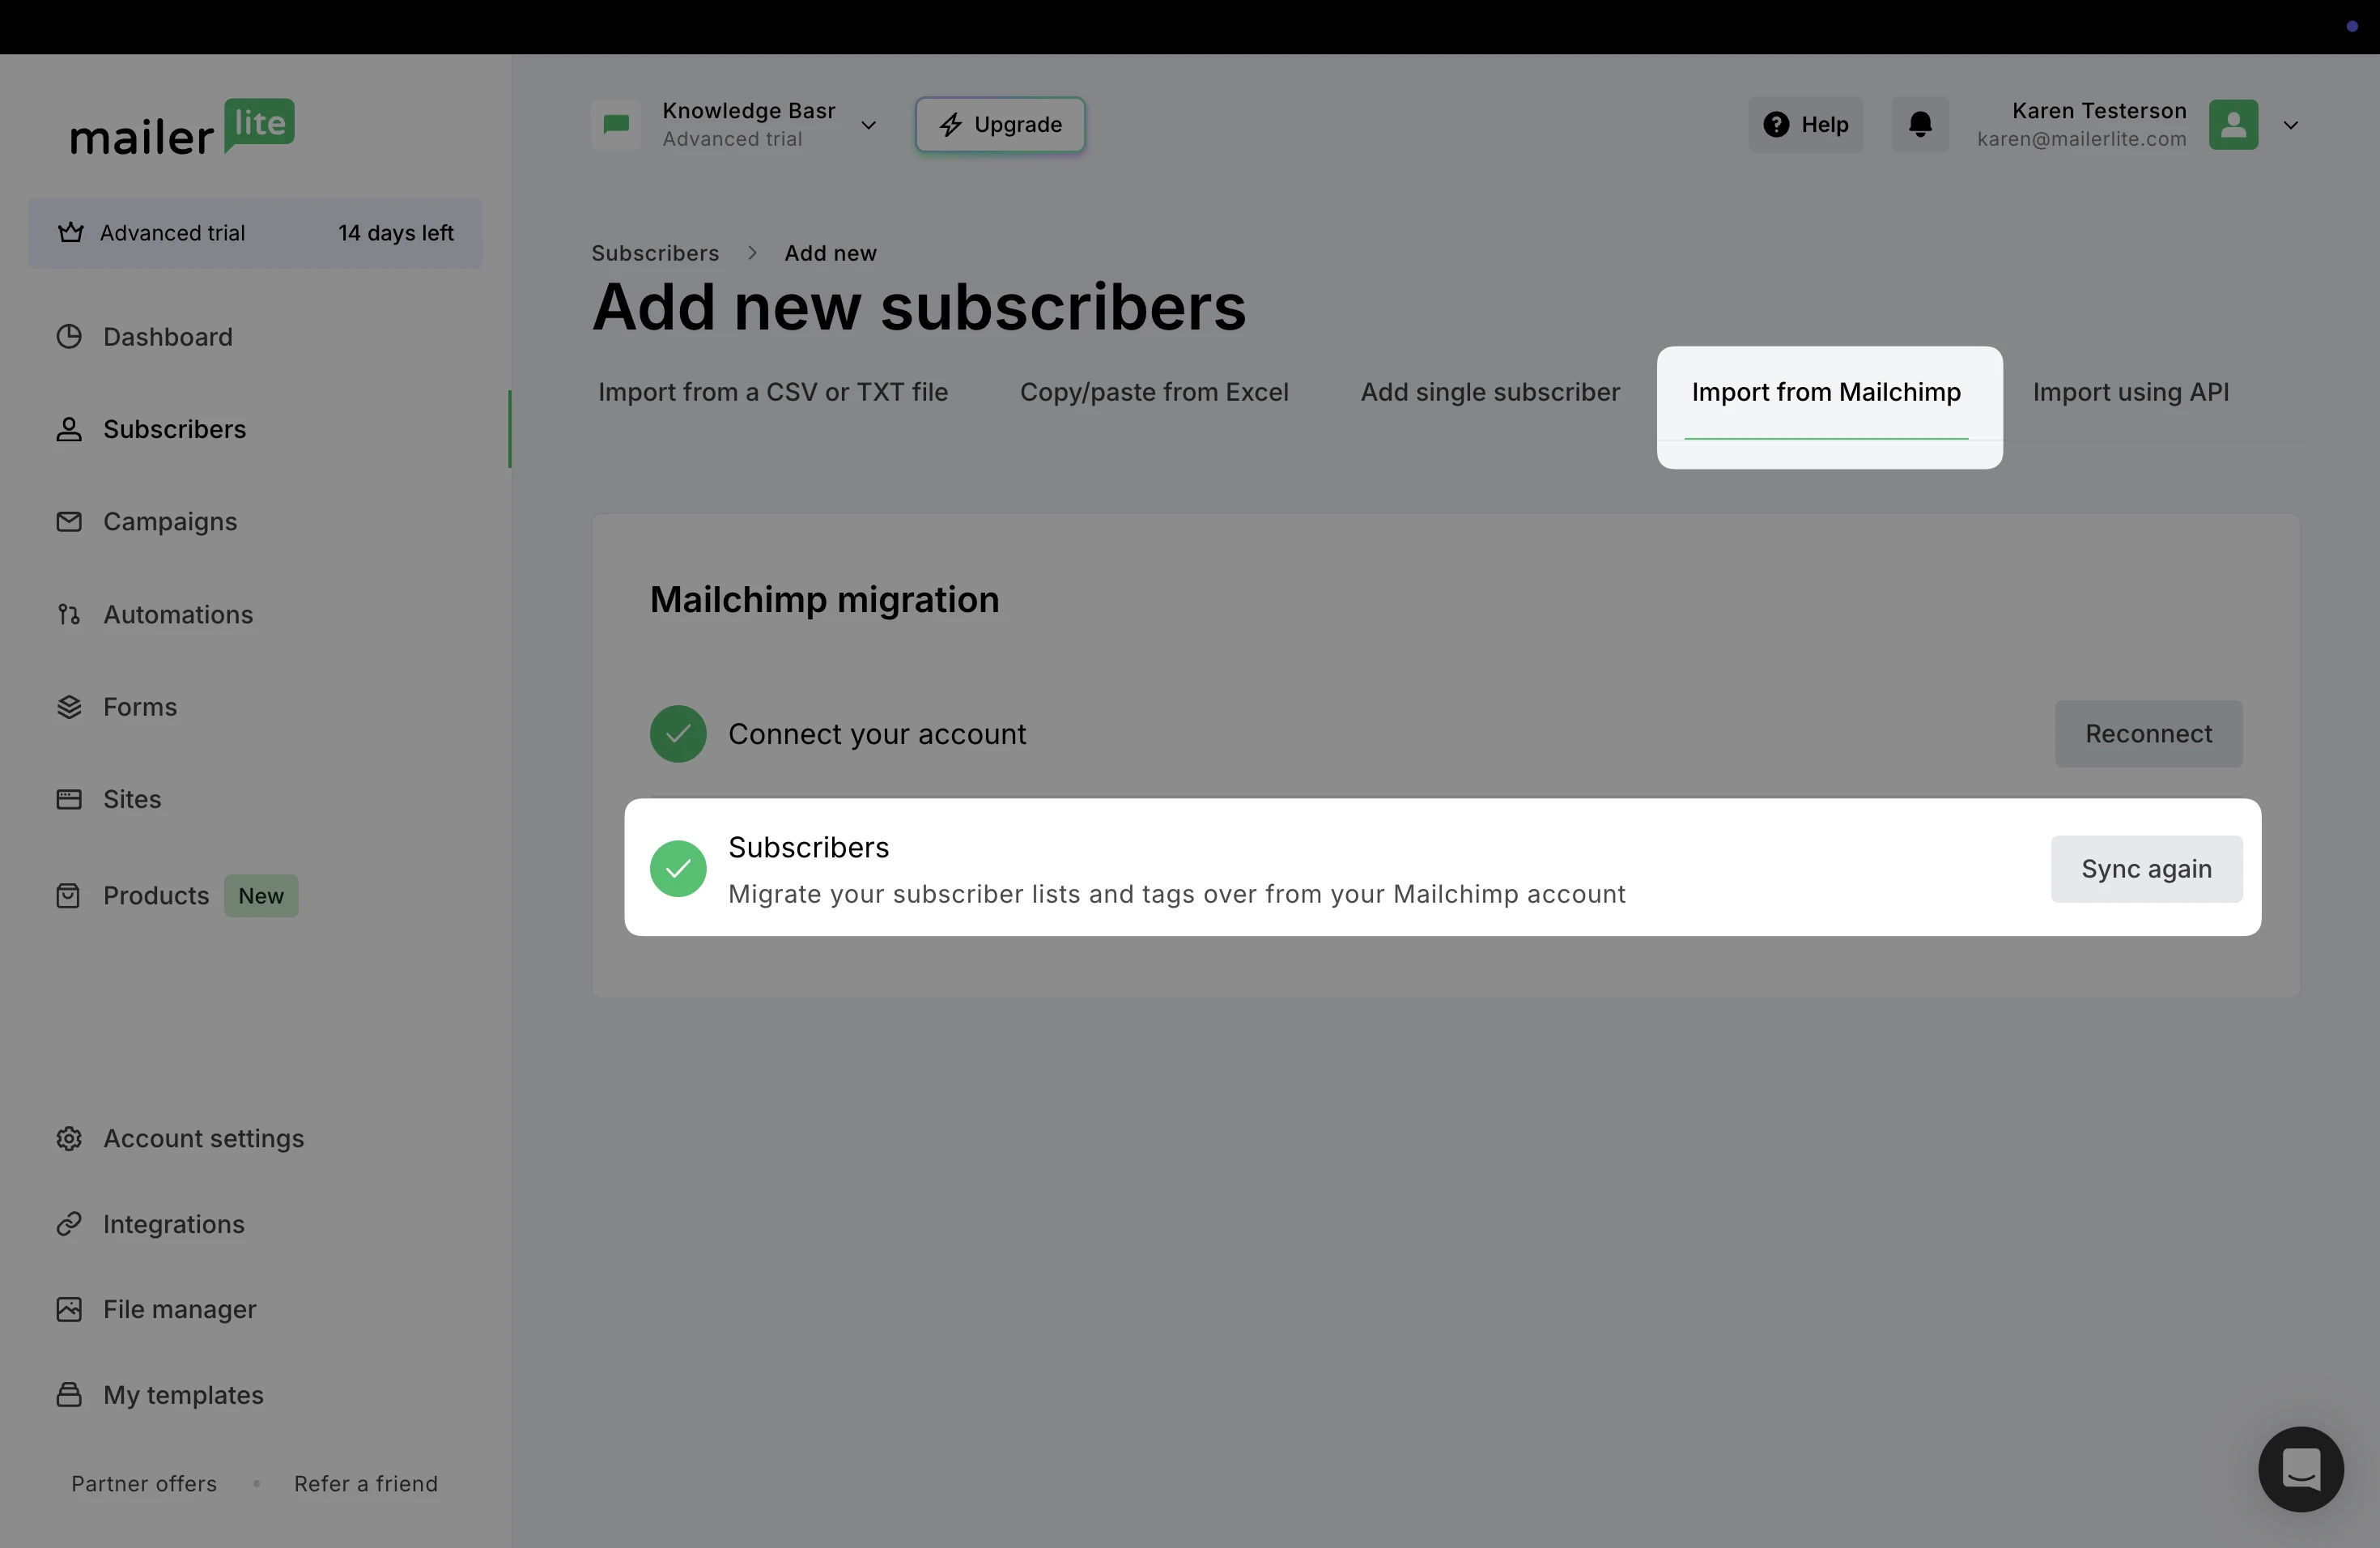Click the notification bell icon

1919,124
